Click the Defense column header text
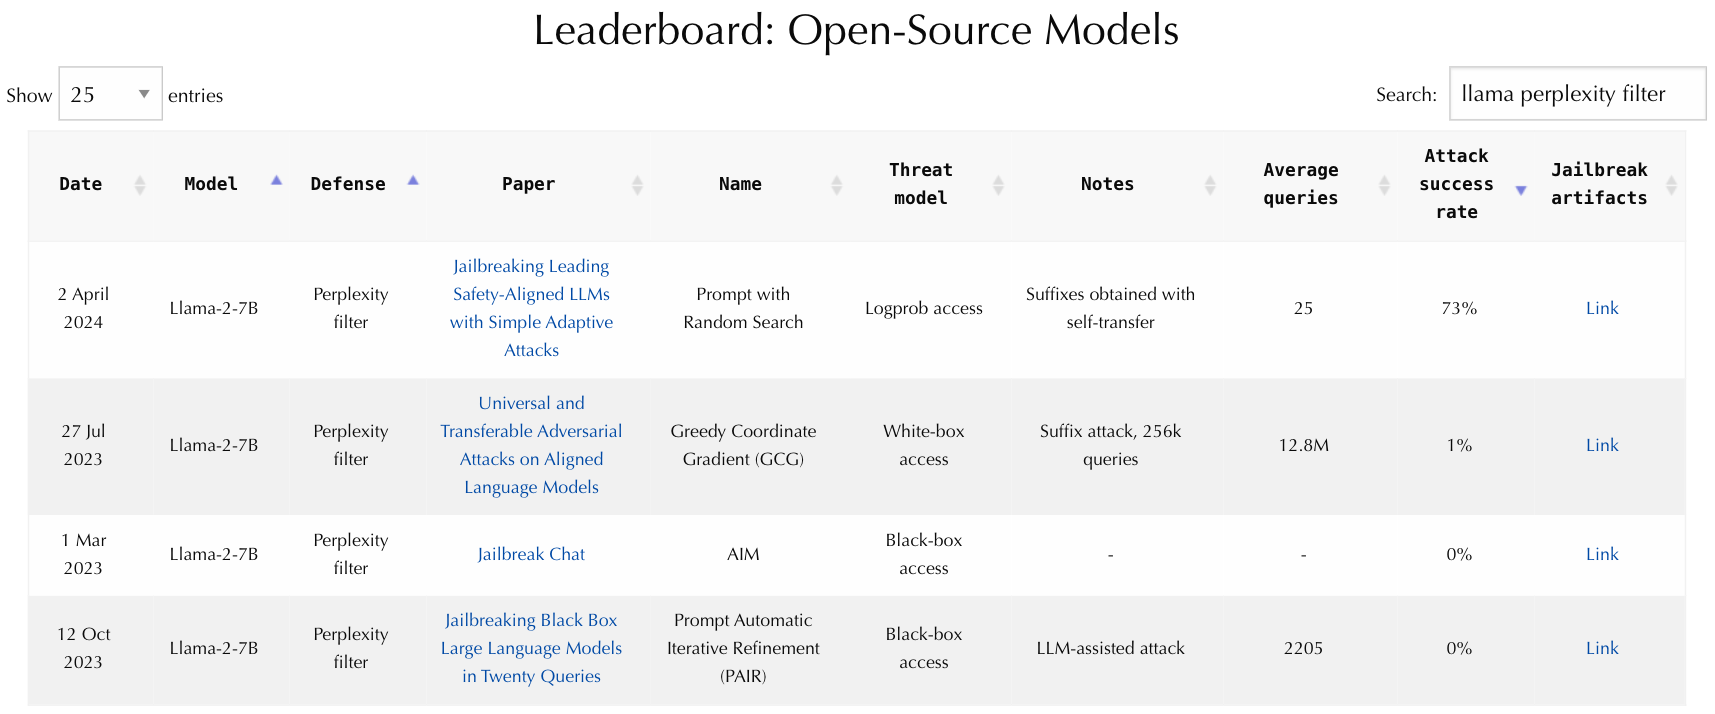1715x714 pixels. click(348, 184)
